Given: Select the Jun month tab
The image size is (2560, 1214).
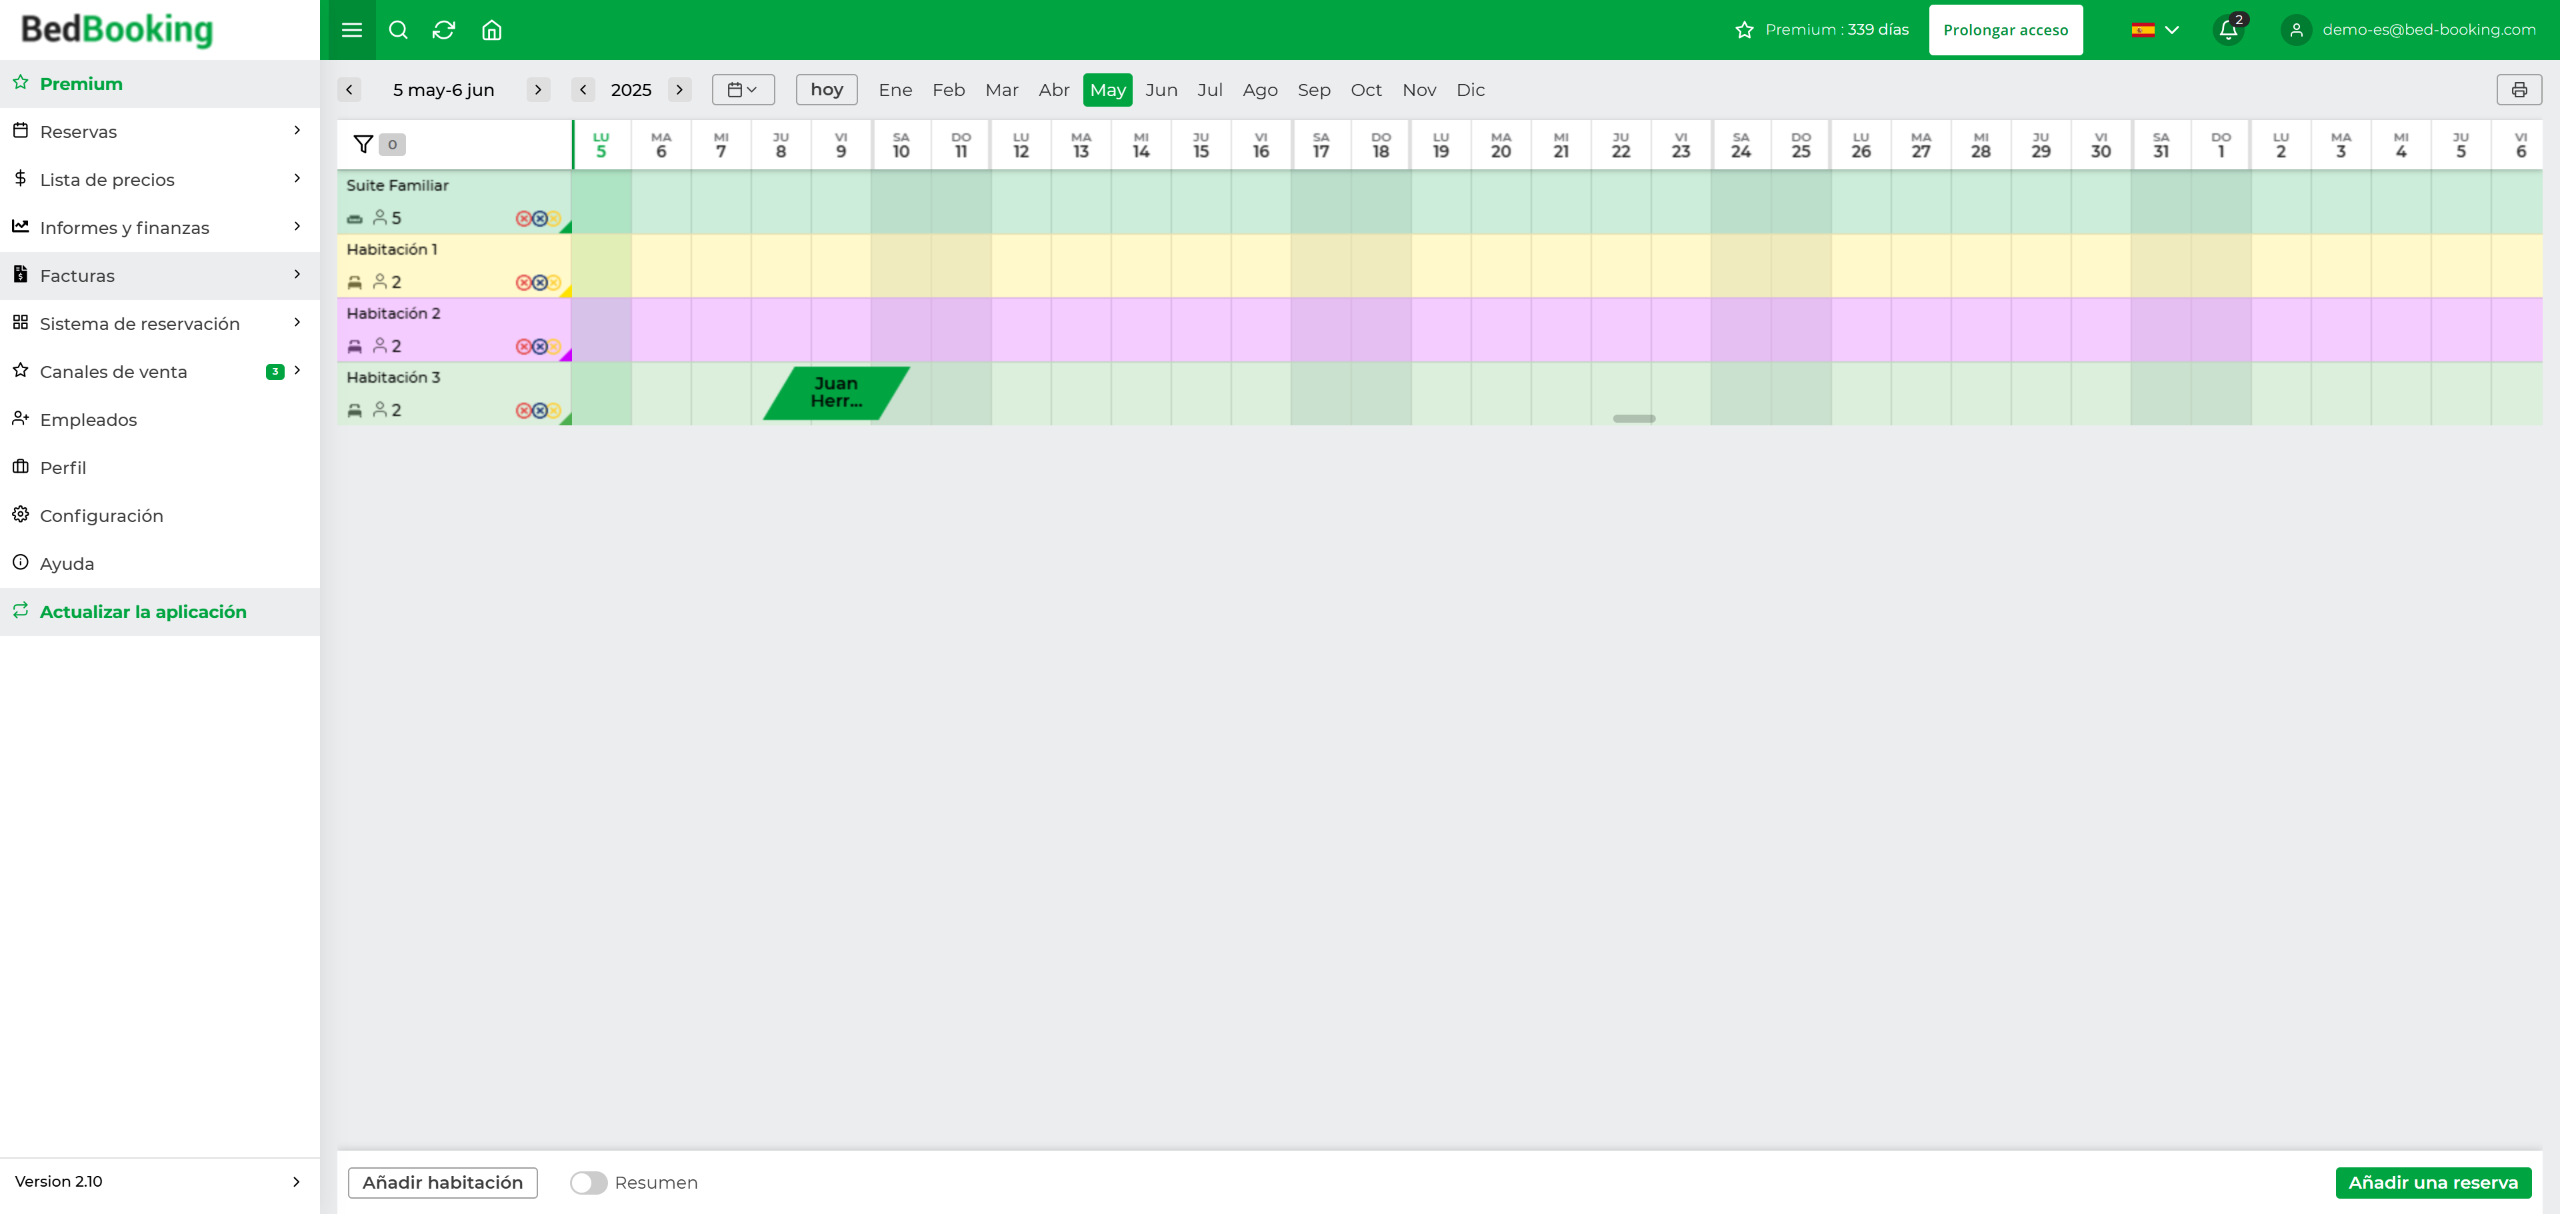Looking at the screenshot, I should (x=1161, y=90).
